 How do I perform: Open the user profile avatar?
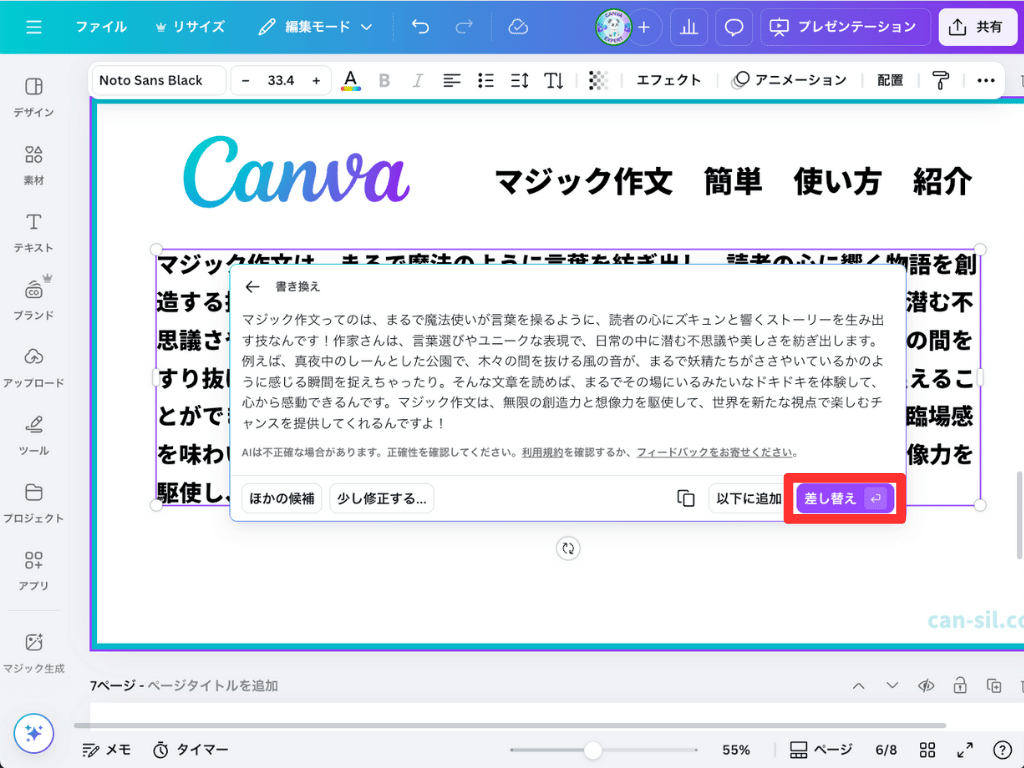[613, 27]
